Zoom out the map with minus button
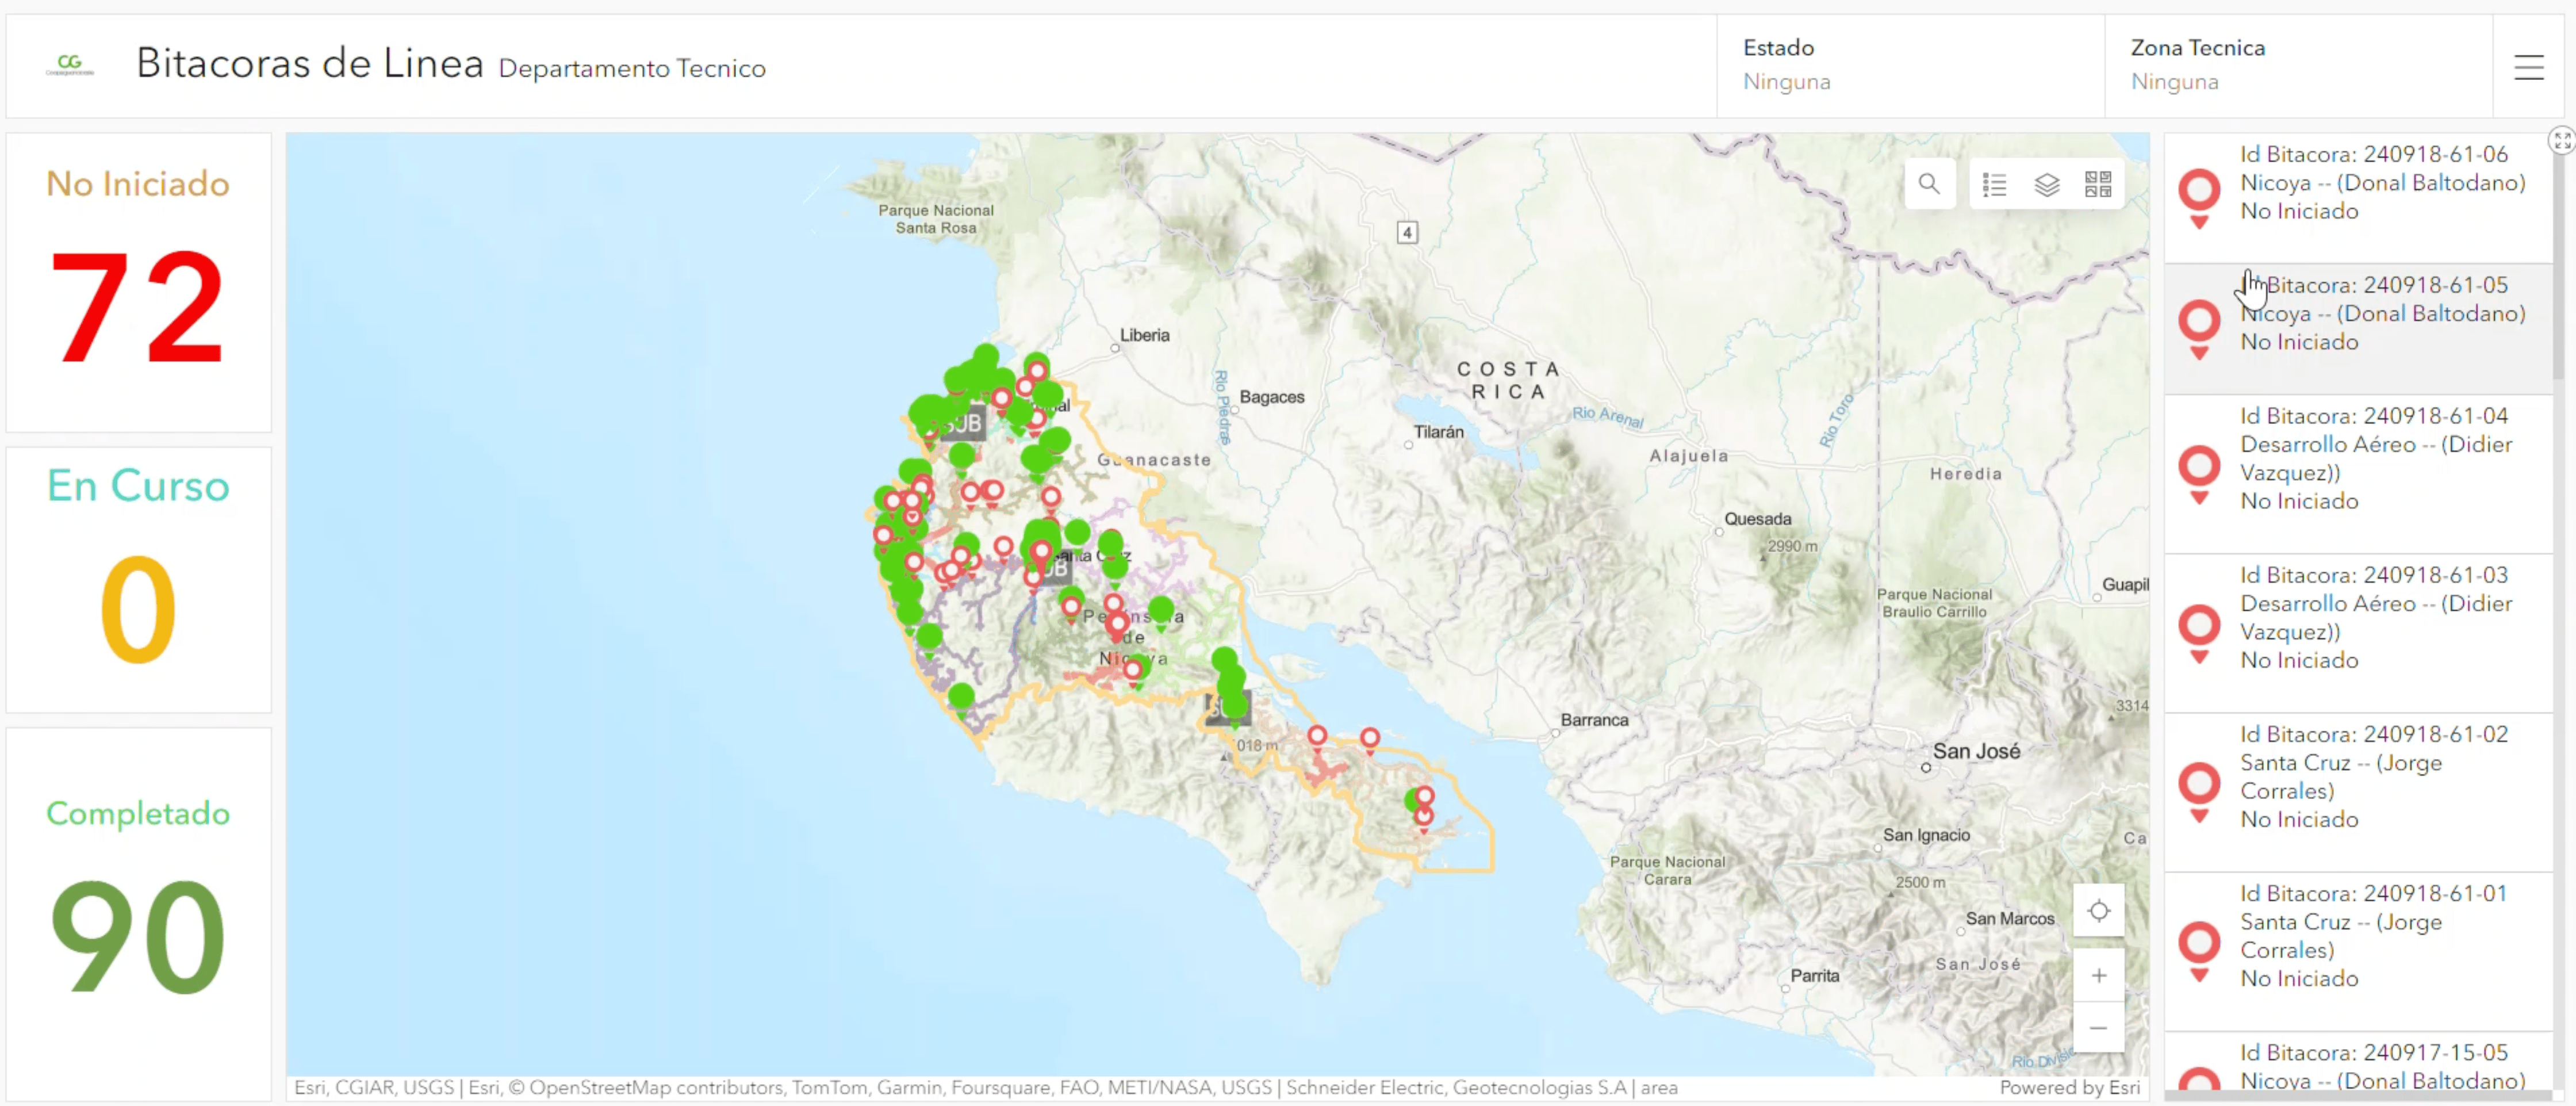 (2098, 1027)
